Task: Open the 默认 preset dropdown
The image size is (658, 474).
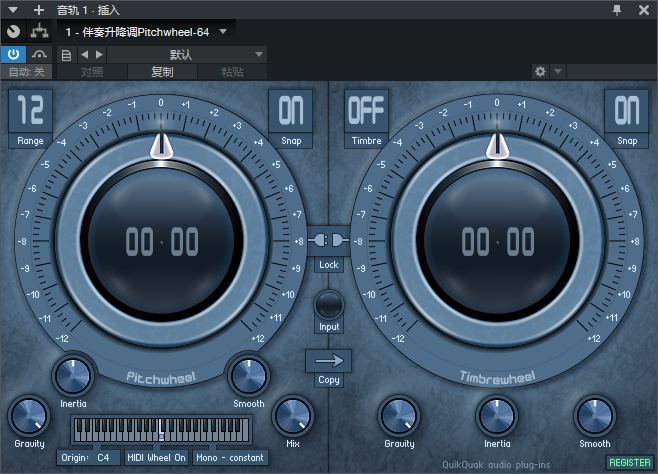Action: point(187,55)
